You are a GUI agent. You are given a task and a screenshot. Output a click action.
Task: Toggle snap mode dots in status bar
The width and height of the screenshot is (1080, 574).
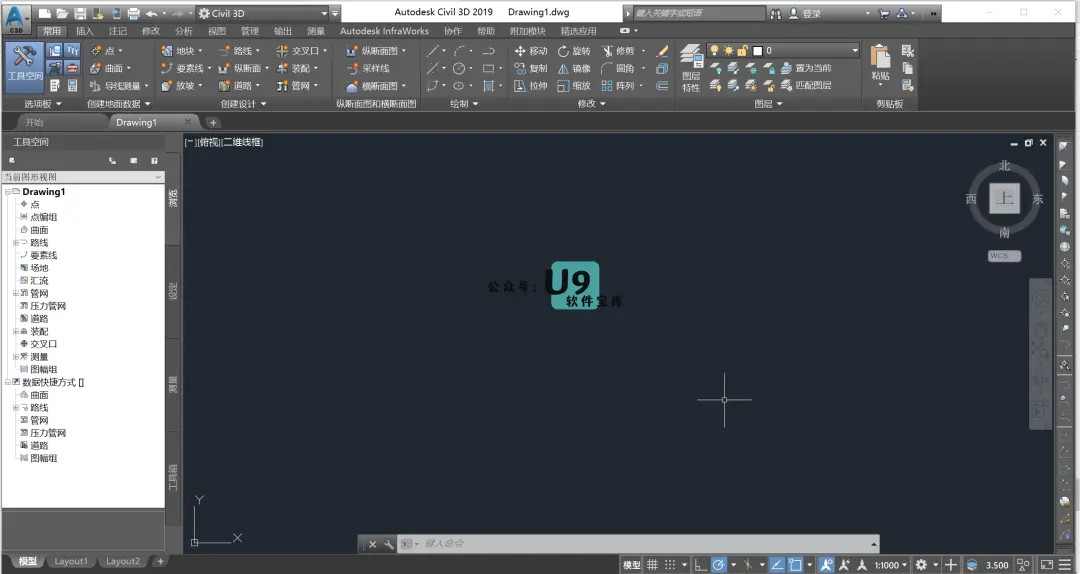tap(669, 565)
